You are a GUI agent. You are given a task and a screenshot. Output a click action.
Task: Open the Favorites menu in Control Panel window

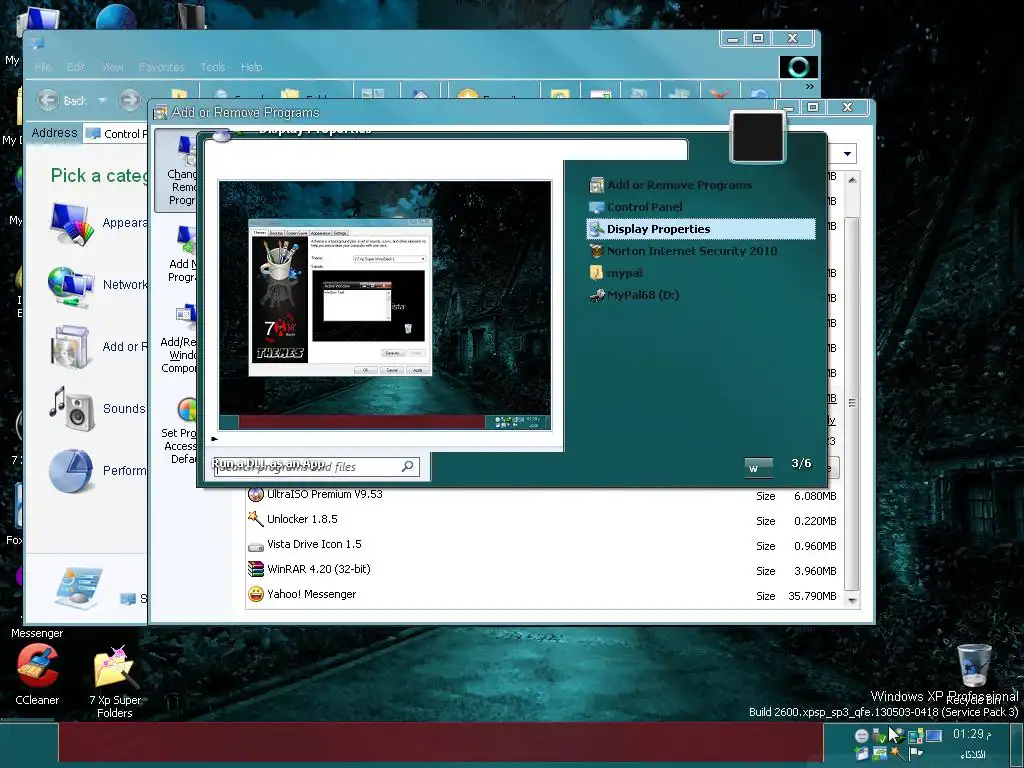coord(161,67)
